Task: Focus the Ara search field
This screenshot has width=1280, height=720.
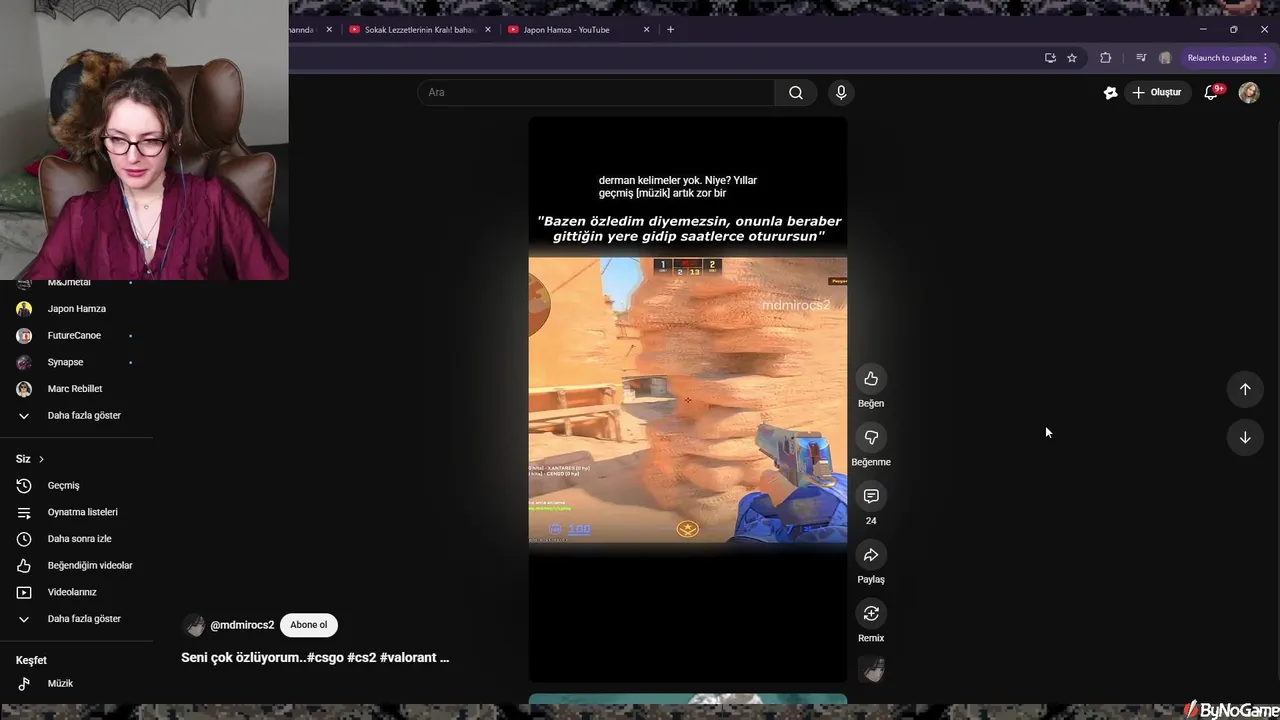Action: pyautogui.click(x=597, y=92)
